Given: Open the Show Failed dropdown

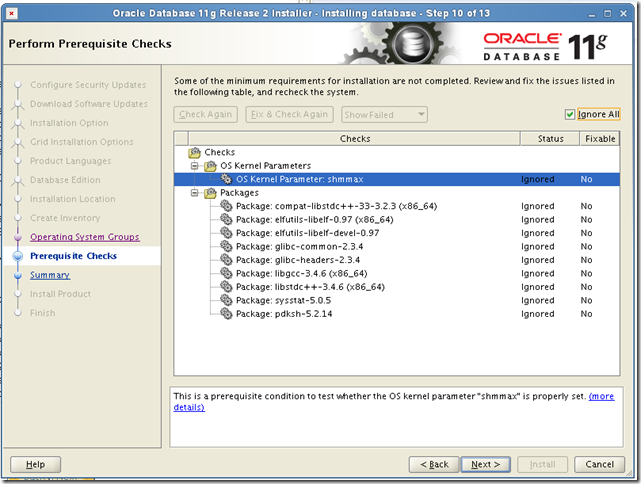Looking at the screenshot, I should point(384,115).
